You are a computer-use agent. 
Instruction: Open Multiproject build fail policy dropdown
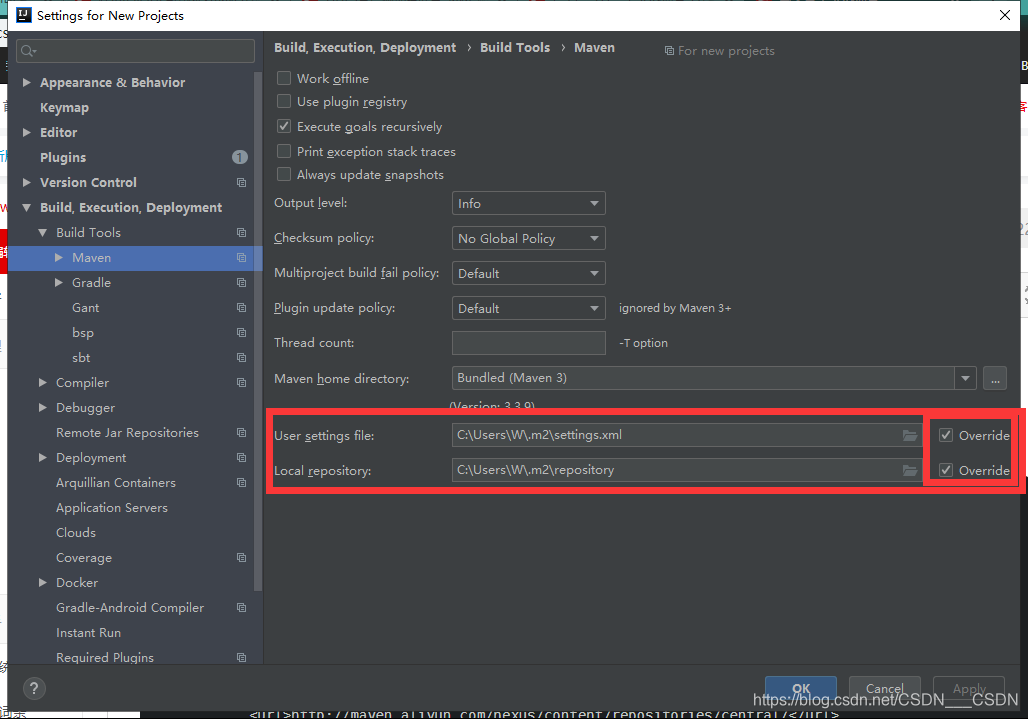[x=528, y=273]
